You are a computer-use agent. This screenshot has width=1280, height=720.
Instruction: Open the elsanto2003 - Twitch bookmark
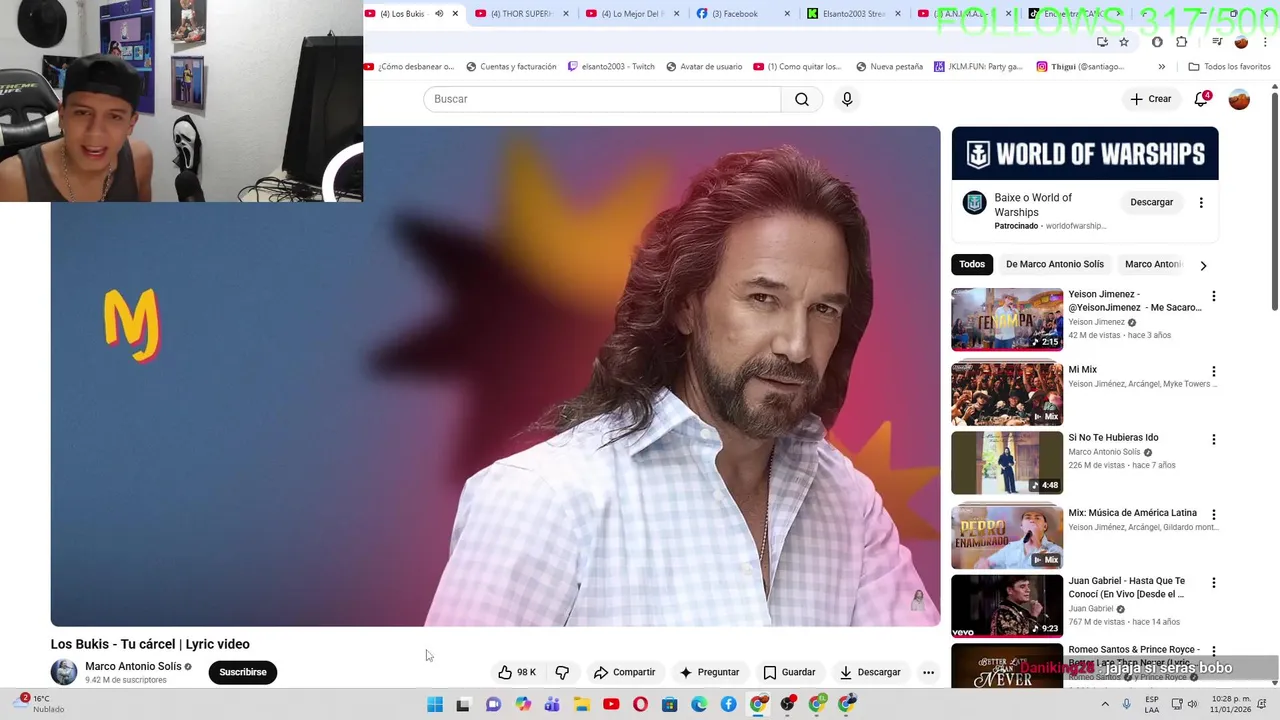click(611, 67)
